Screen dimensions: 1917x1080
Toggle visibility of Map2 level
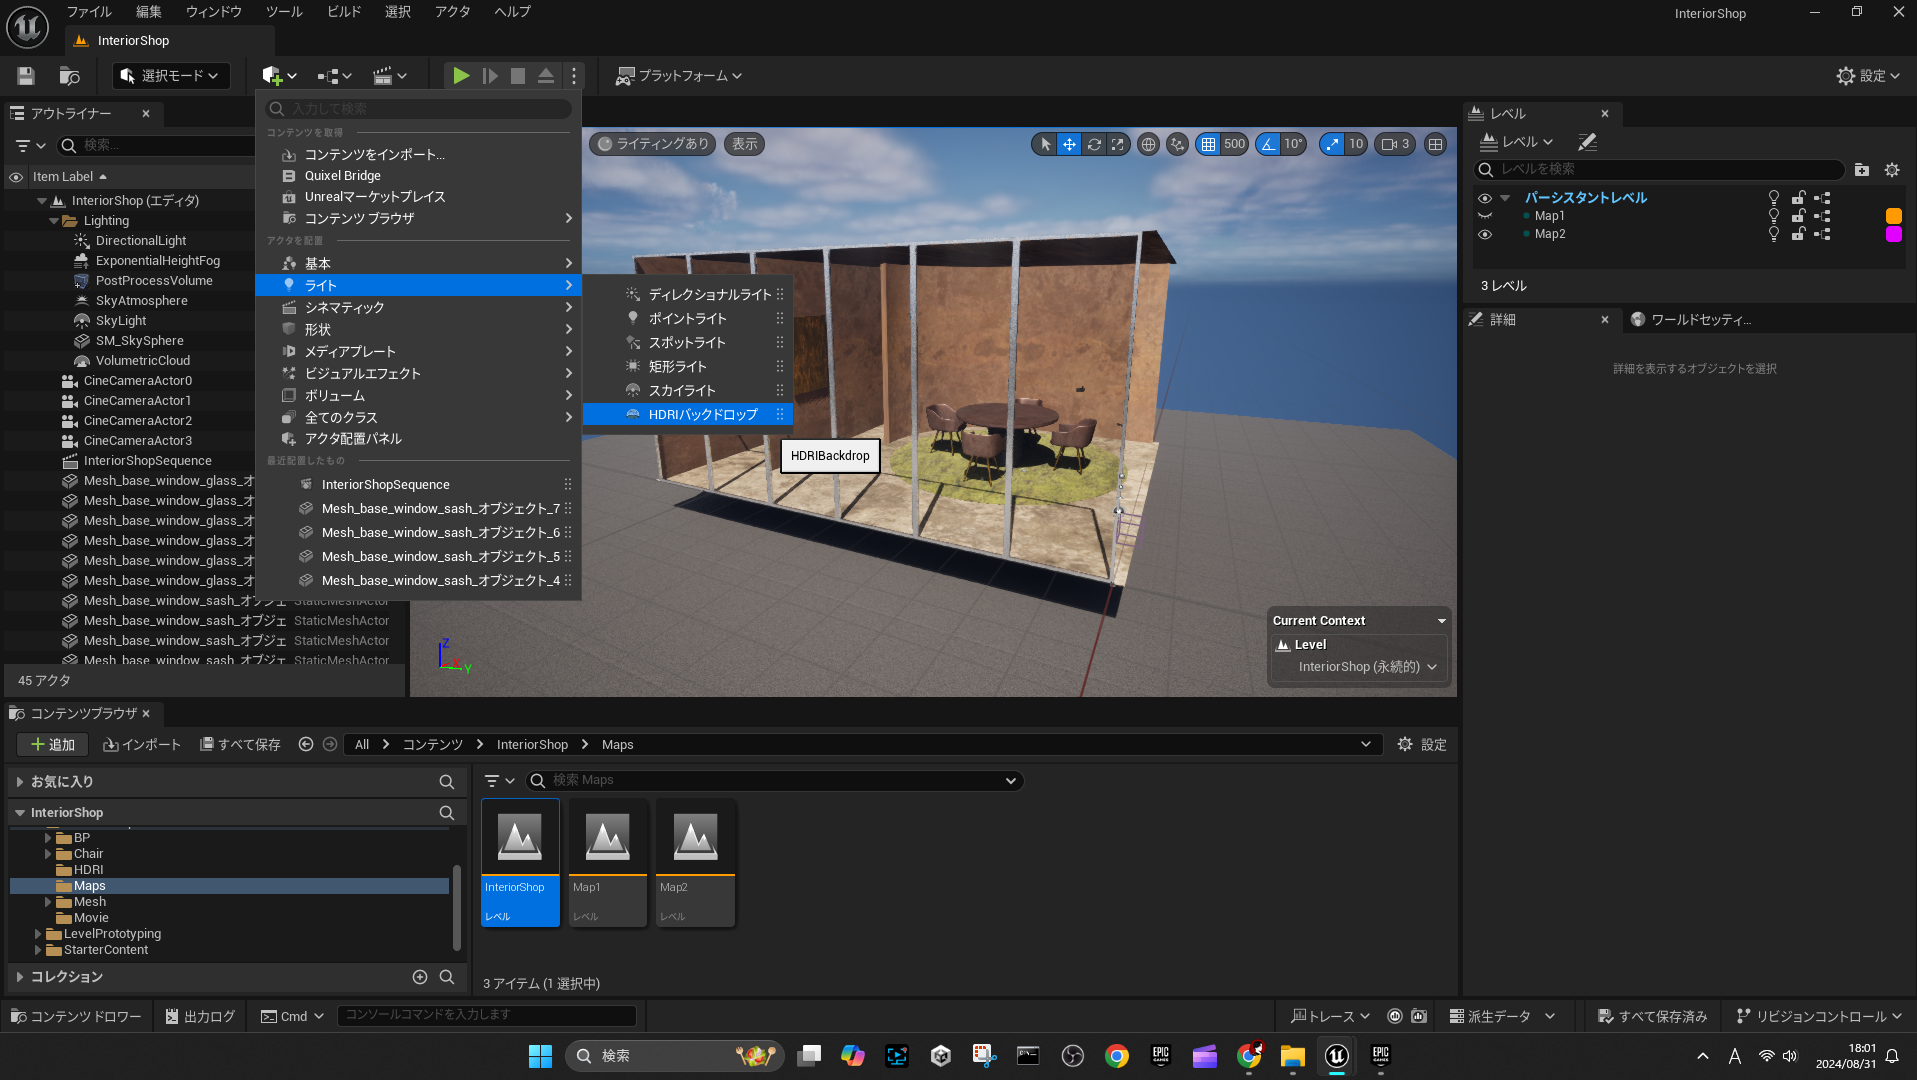tap(1485, 234)
